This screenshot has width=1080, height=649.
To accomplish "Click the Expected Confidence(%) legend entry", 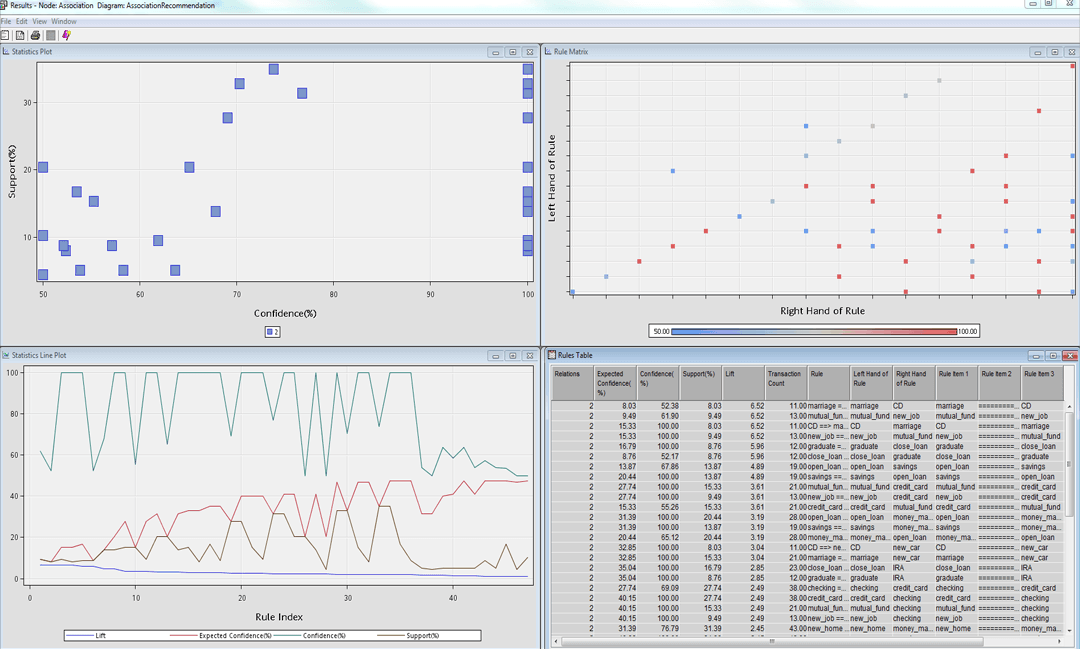I will pyautogui.click(x=220, y=636).
